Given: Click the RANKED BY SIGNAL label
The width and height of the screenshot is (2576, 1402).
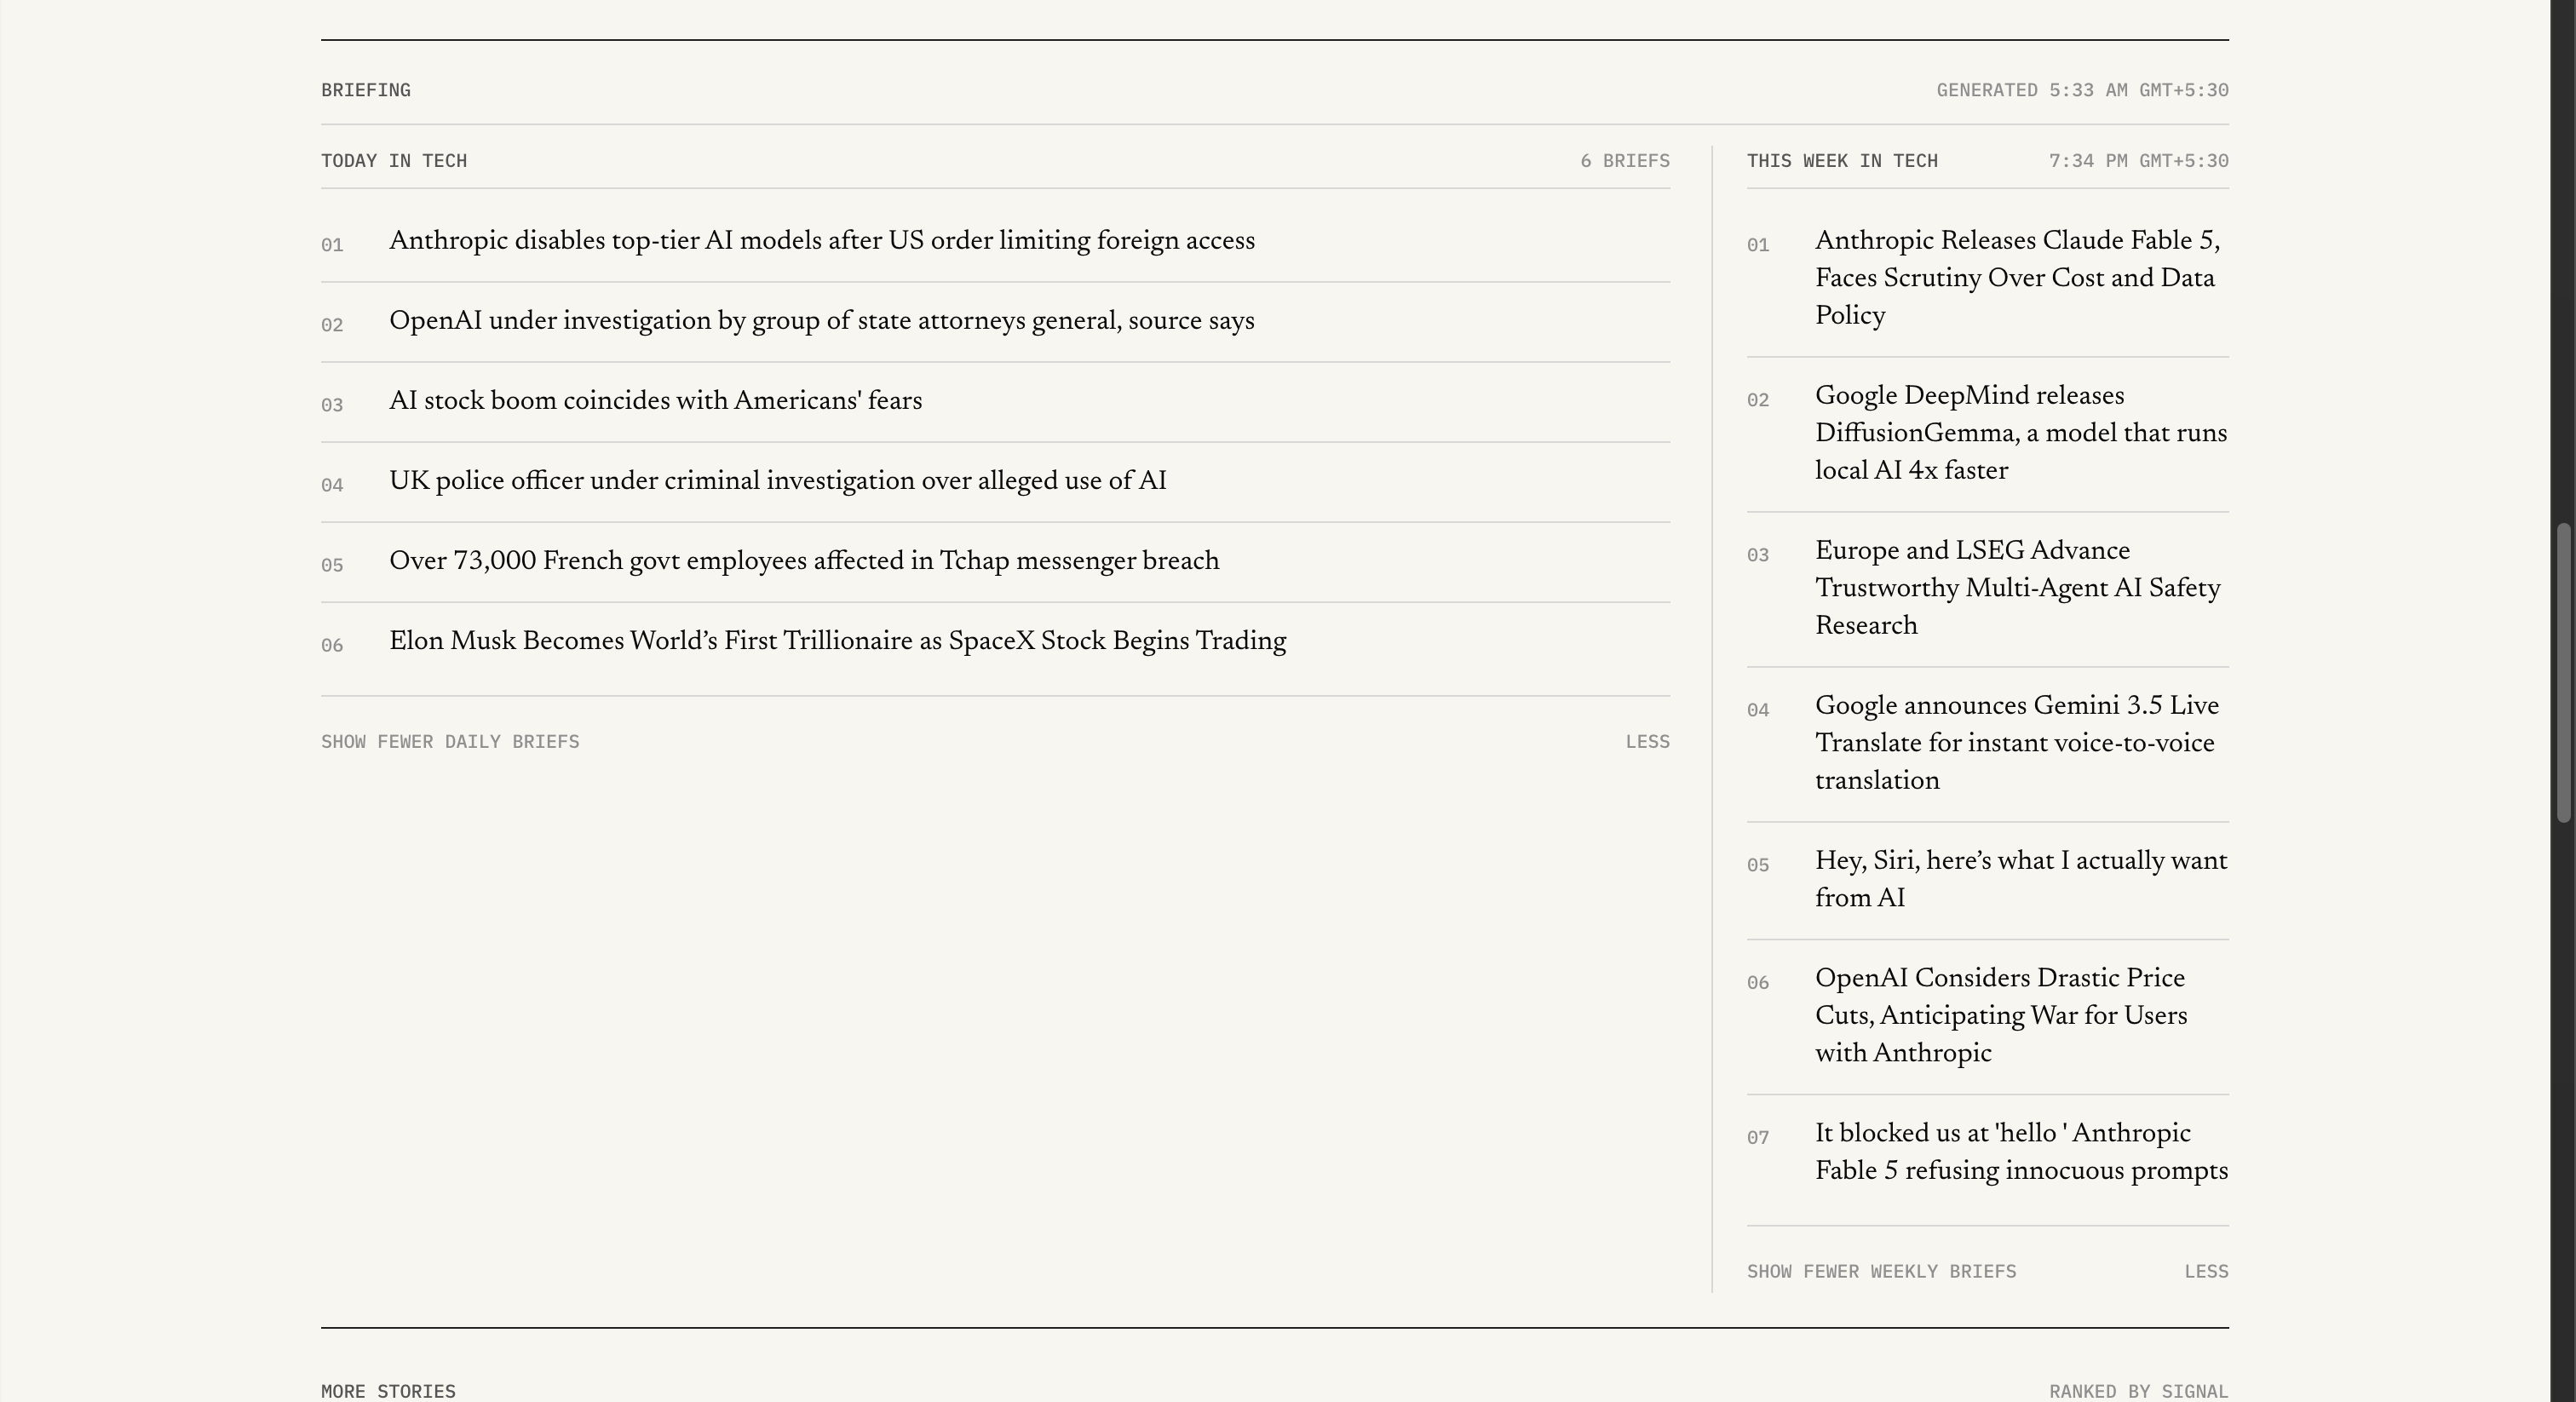Looking at the screenshot, I should pos(2139,1391).
